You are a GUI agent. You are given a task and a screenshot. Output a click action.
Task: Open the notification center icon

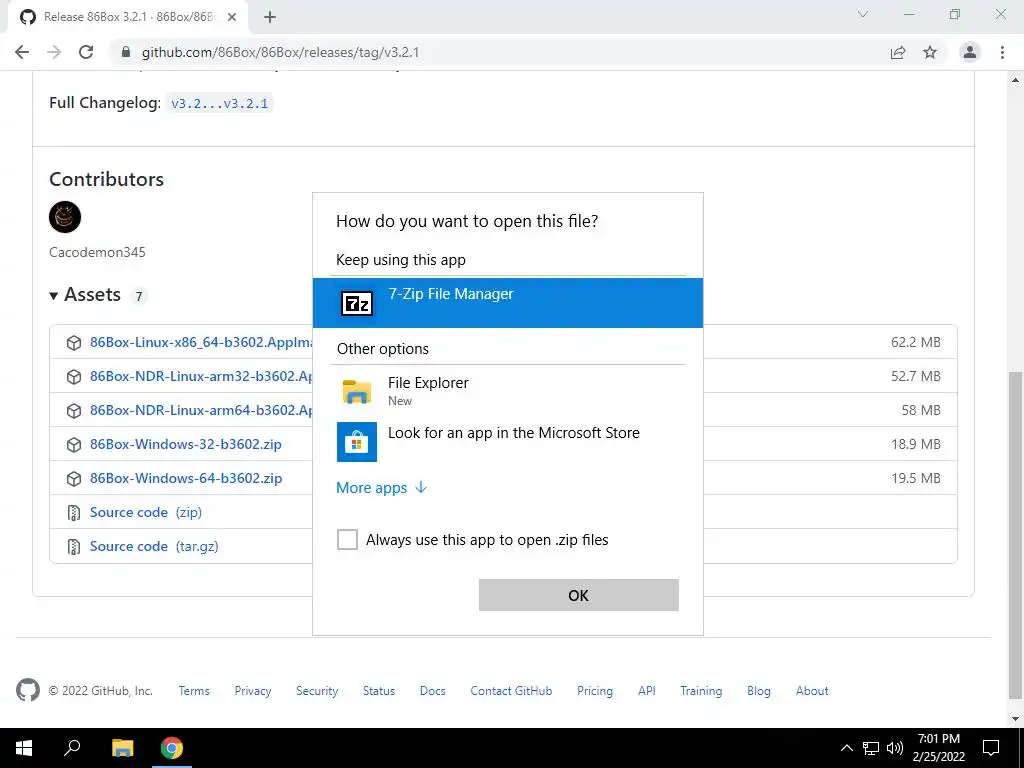pyautogui.click(x=991, y=748)
